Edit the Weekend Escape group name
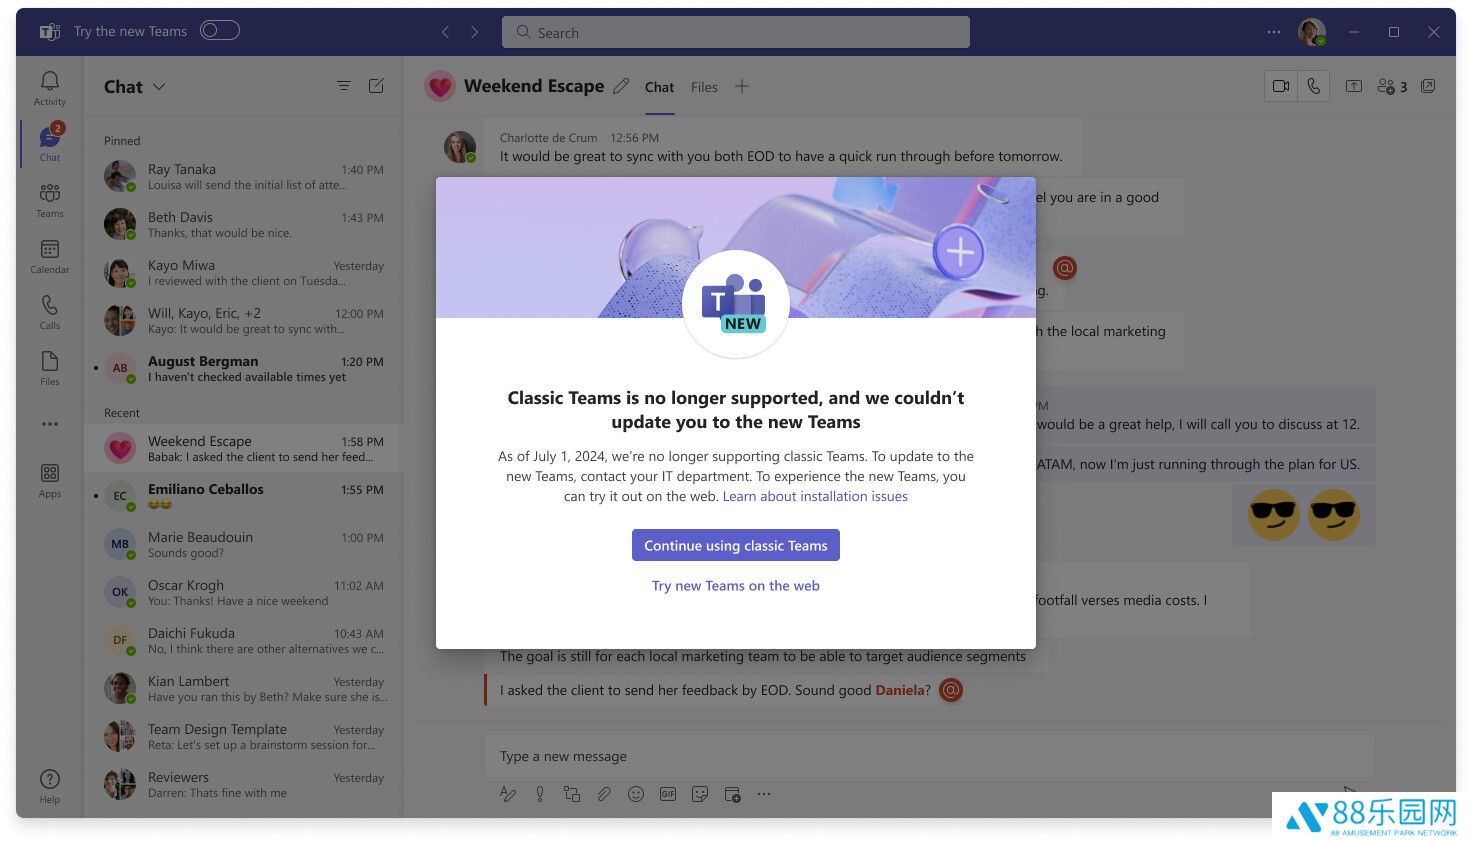The height and width of the screenshot is (842, 1472). pyautogui.click(x=621, y=87)
